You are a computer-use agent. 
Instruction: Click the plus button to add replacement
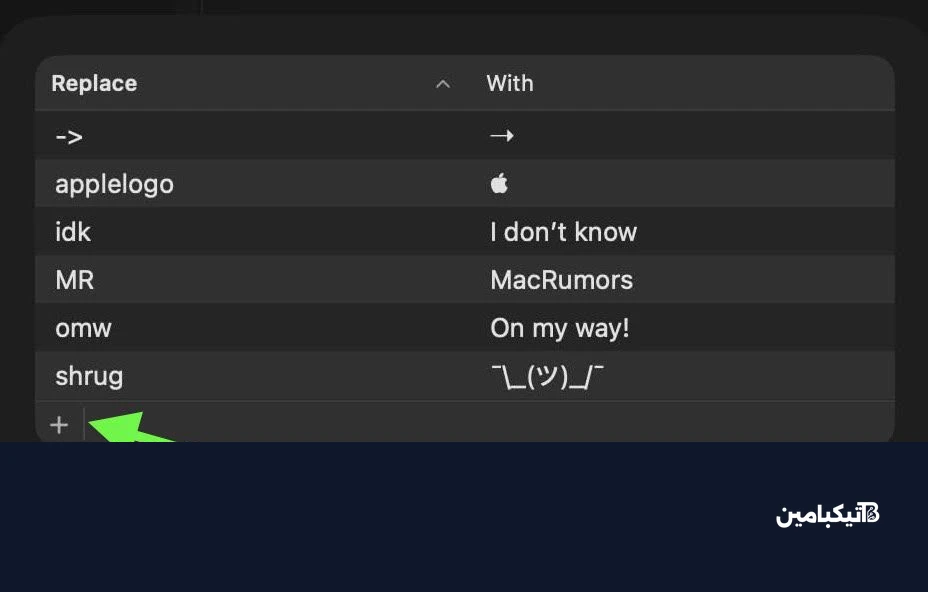click(59, 425)
